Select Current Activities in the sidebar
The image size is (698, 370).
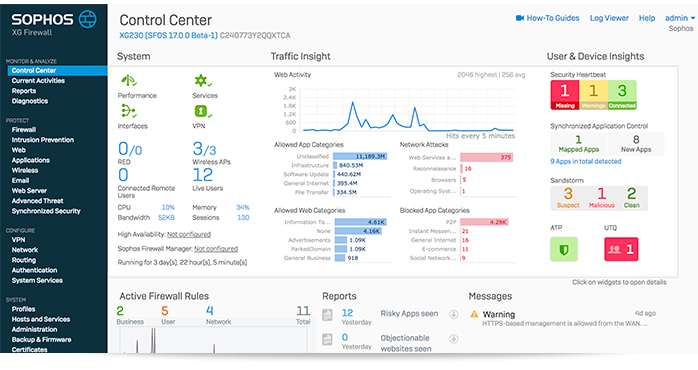click(38, 81)
